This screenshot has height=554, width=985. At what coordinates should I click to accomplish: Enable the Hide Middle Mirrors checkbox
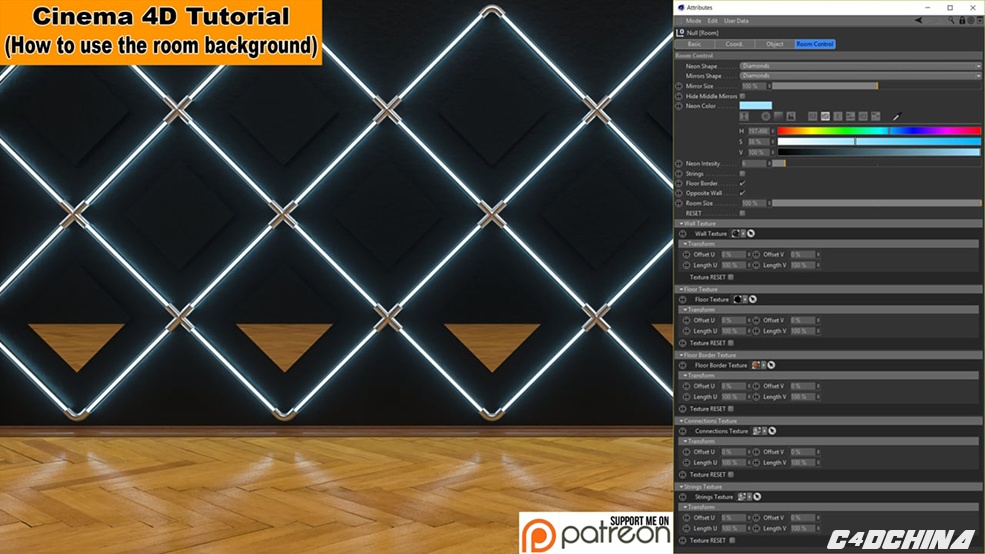coord(743,96)
